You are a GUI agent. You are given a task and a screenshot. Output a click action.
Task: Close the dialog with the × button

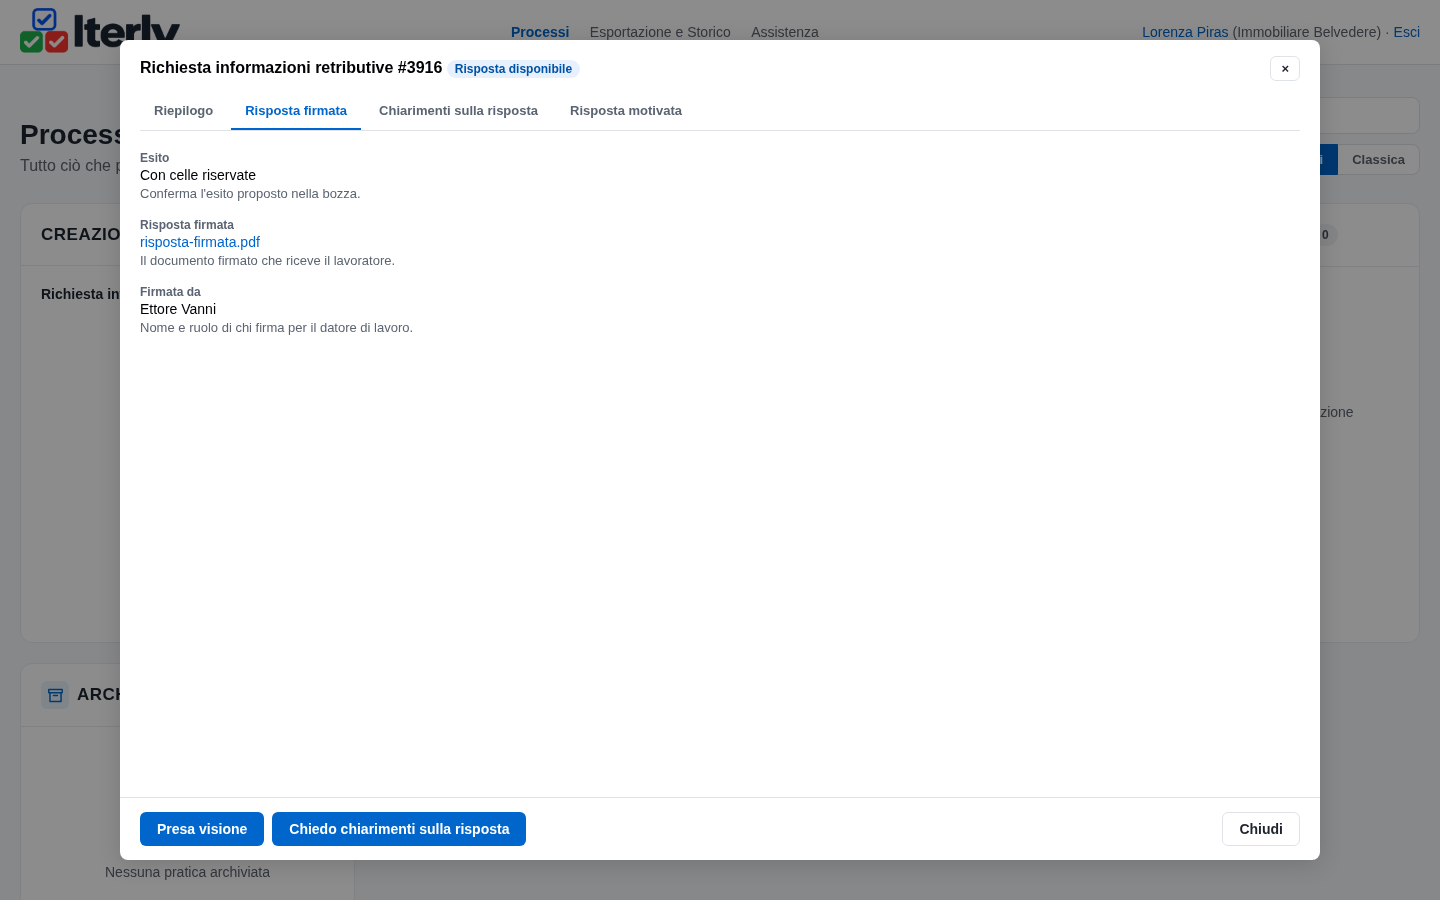tap(1285, 68)
